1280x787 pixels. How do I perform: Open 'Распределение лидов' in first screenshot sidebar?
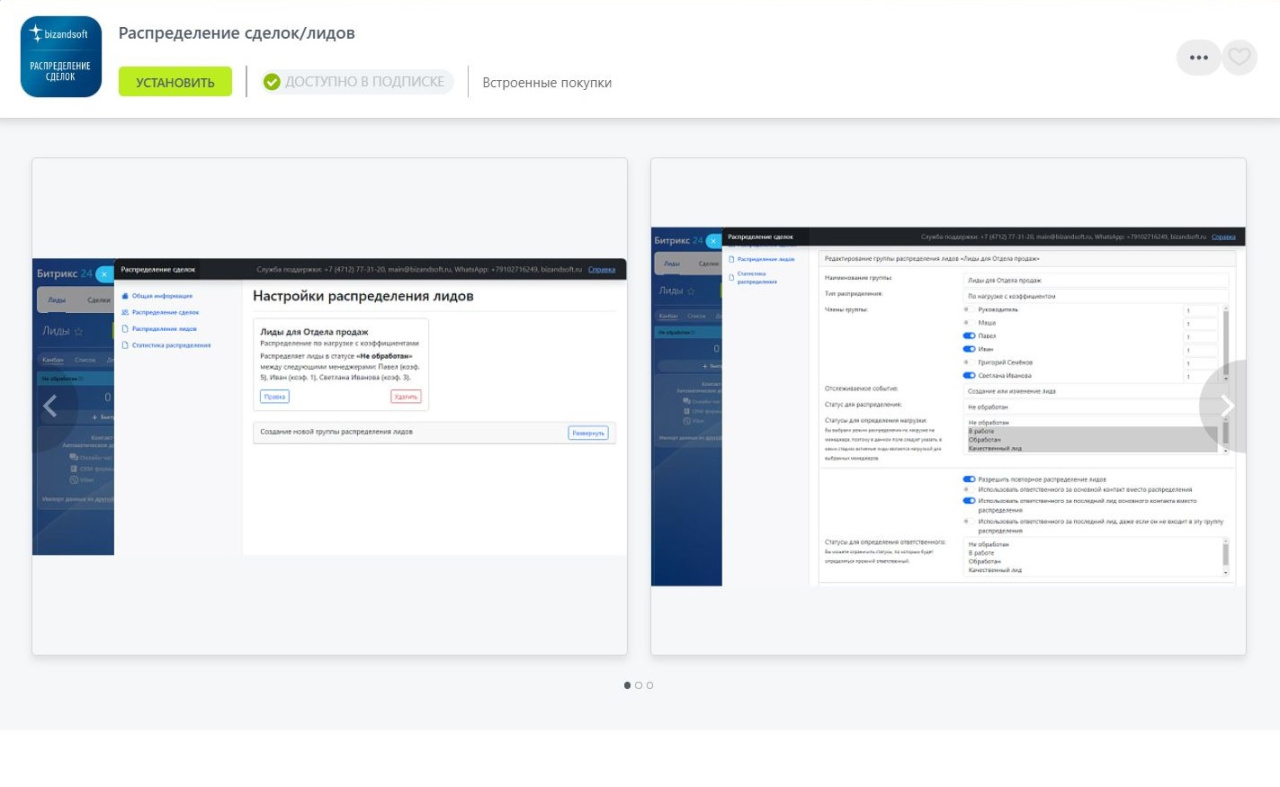coord(164,328)
